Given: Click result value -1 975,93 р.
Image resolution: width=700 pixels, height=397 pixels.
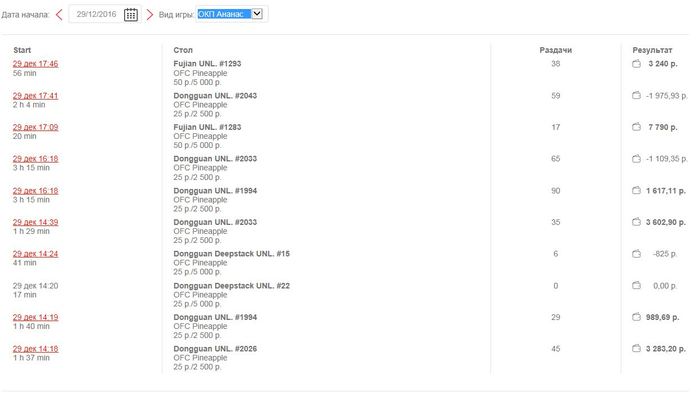Looking at the screenshot, I should click(667, 96).
